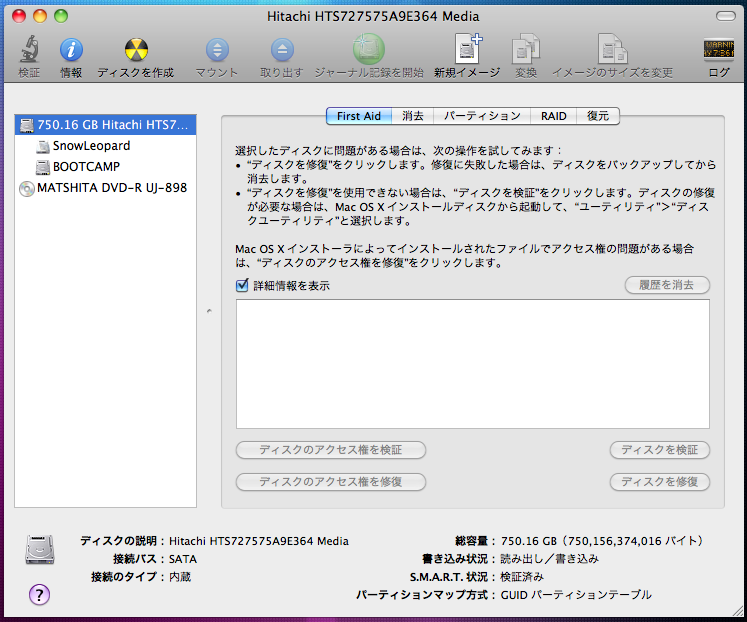Screen dimensions: 747x622
Task: Click the ジャーナル記録を開始 toolbar icon
Action: [368, 49]
